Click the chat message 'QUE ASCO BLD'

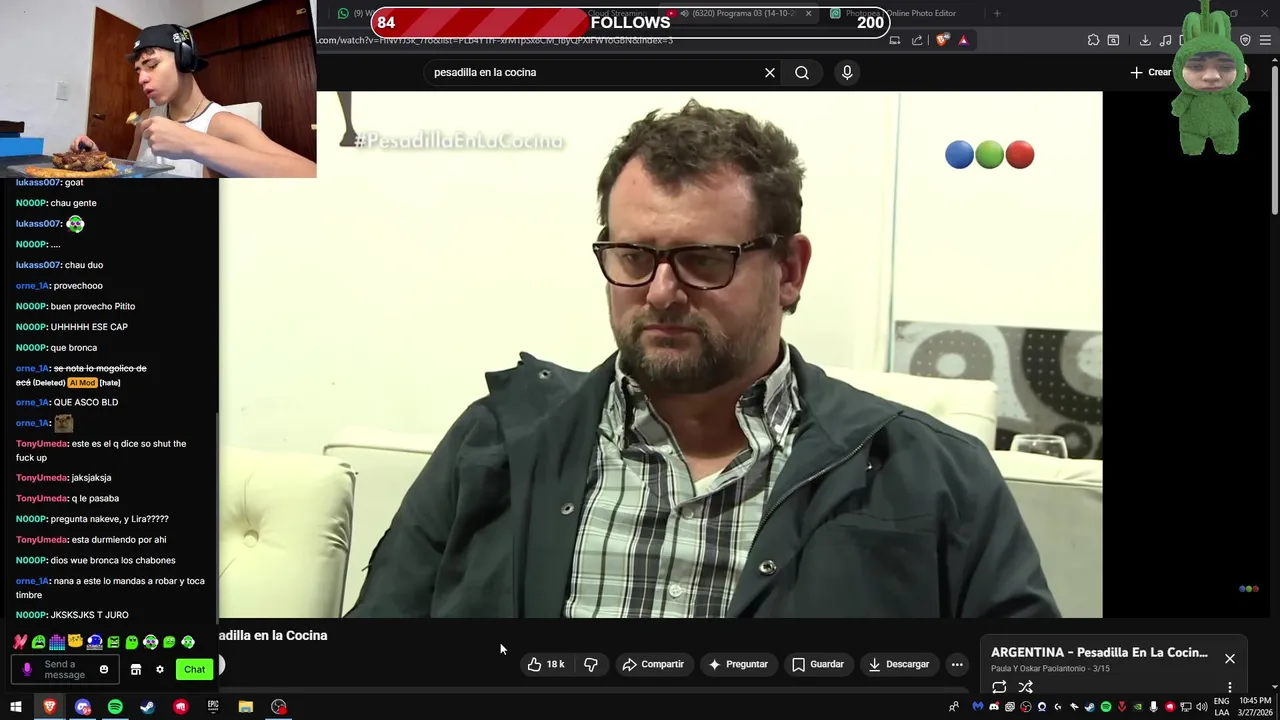point(86,402)
